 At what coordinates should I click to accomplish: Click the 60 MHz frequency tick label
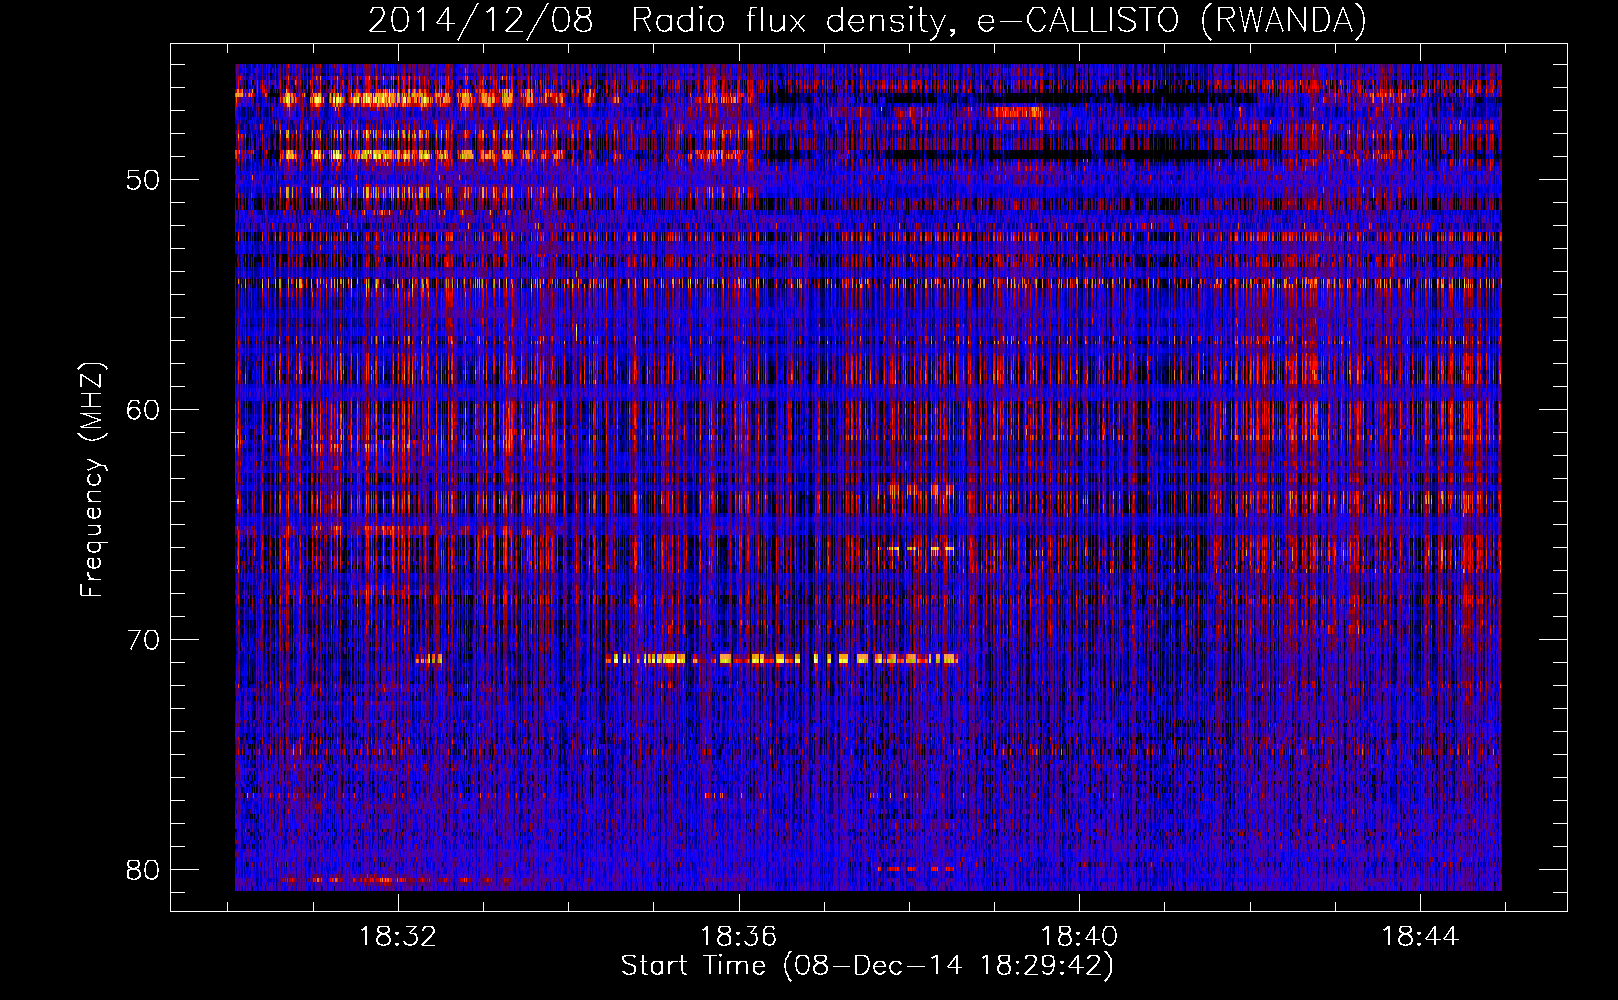tap(143, 410)
